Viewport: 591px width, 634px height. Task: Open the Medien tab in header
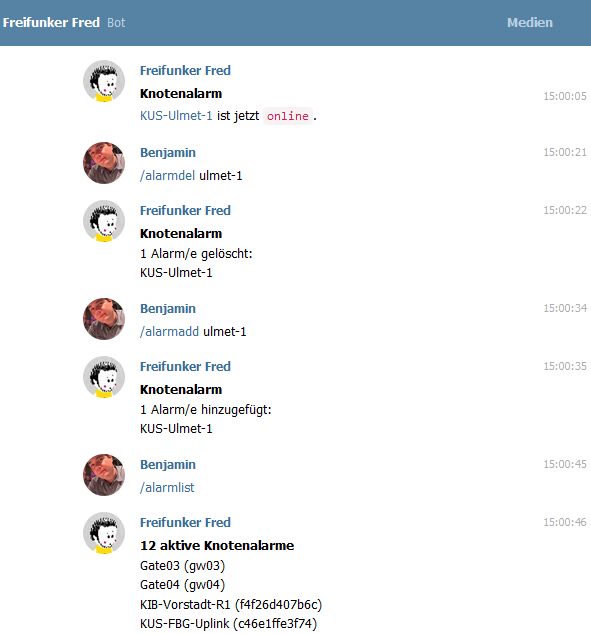pos(530,23)
